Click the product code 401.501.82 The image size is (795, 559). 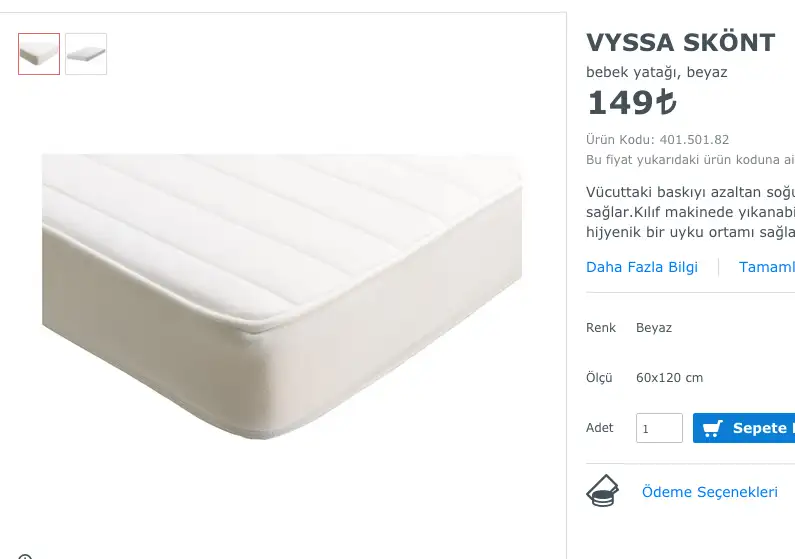click(x=694, y=139)
